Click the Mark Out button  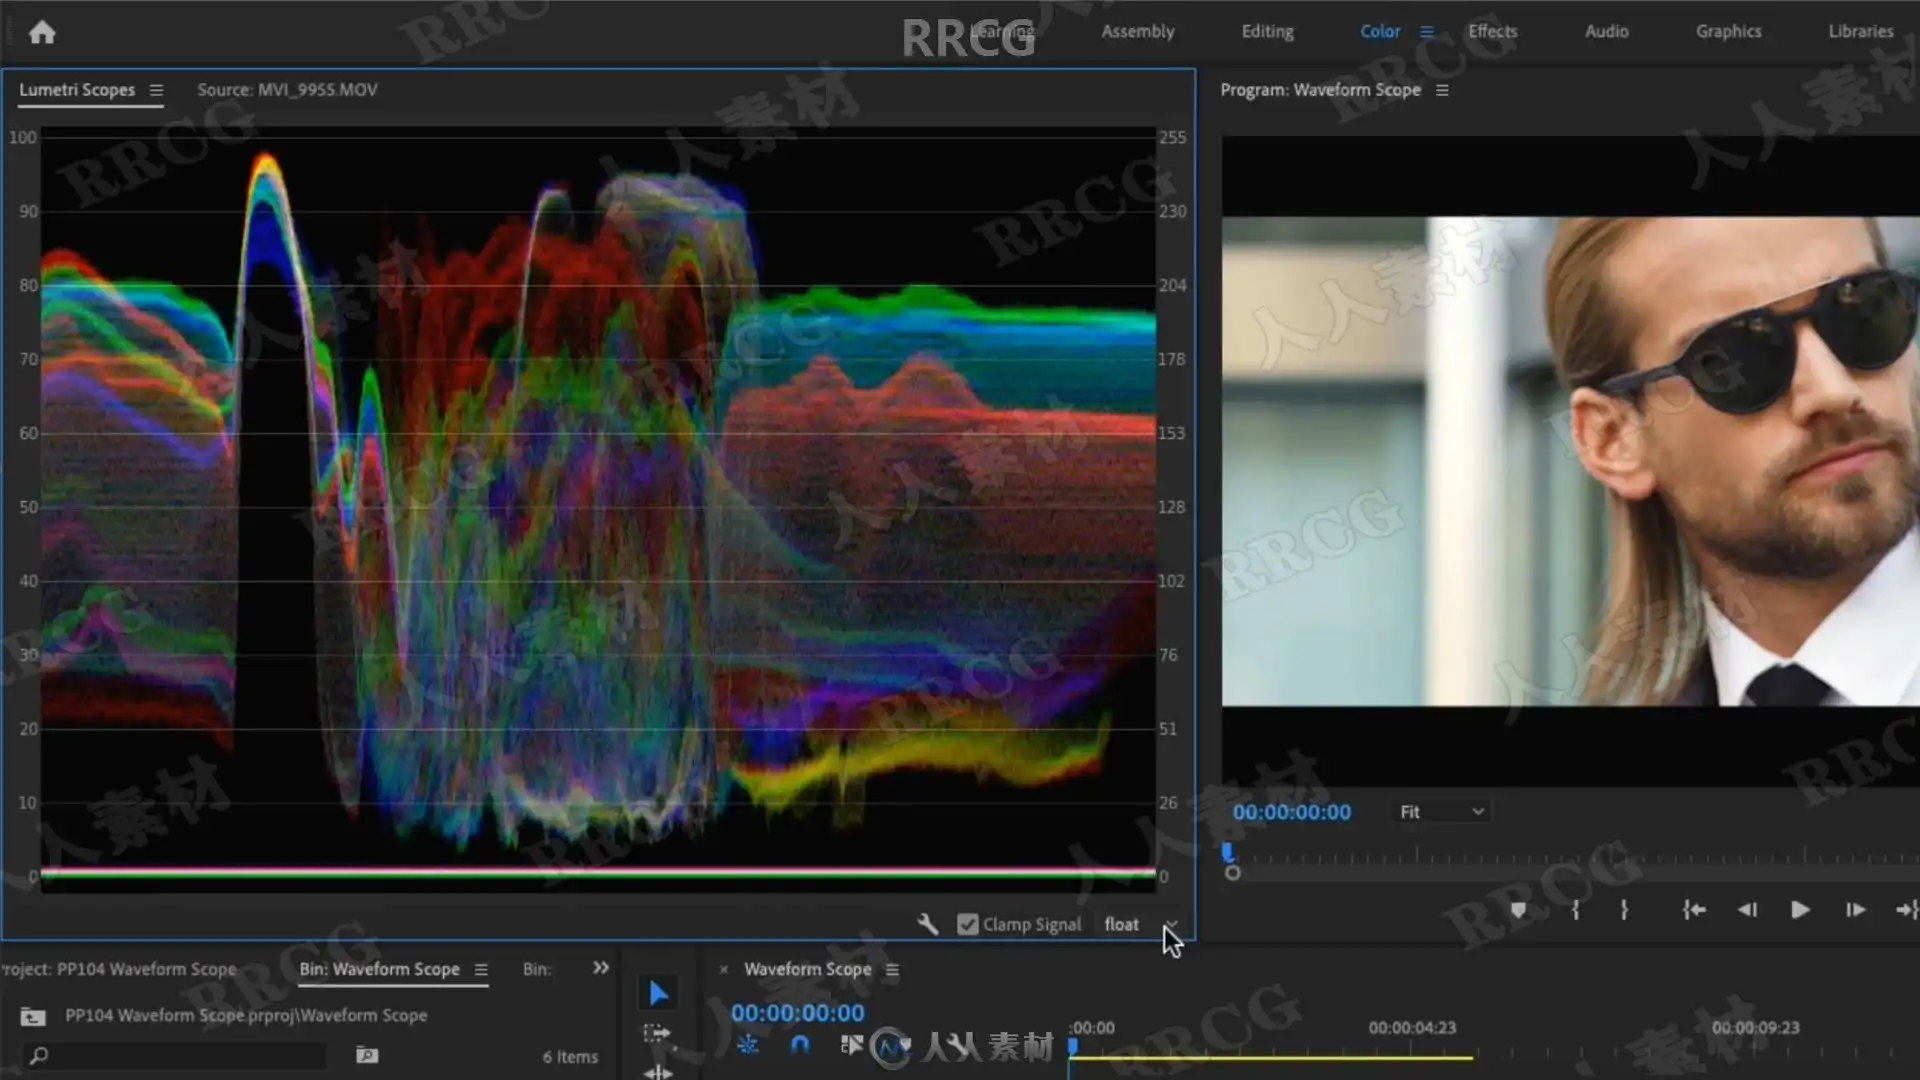point(1624,910)
